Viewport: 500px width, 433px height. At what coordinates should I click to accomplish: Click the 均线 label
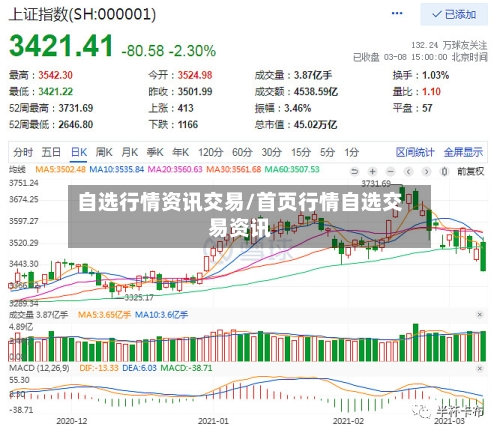point(17,169)
